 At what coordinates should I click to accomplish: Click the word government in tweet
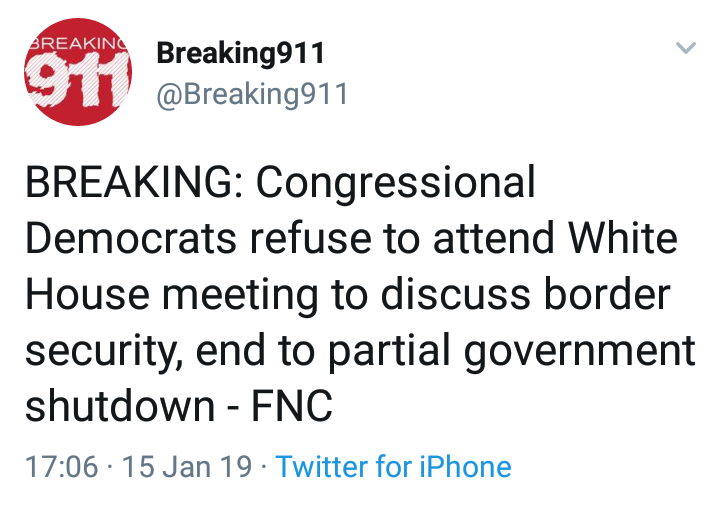[579, 352]
